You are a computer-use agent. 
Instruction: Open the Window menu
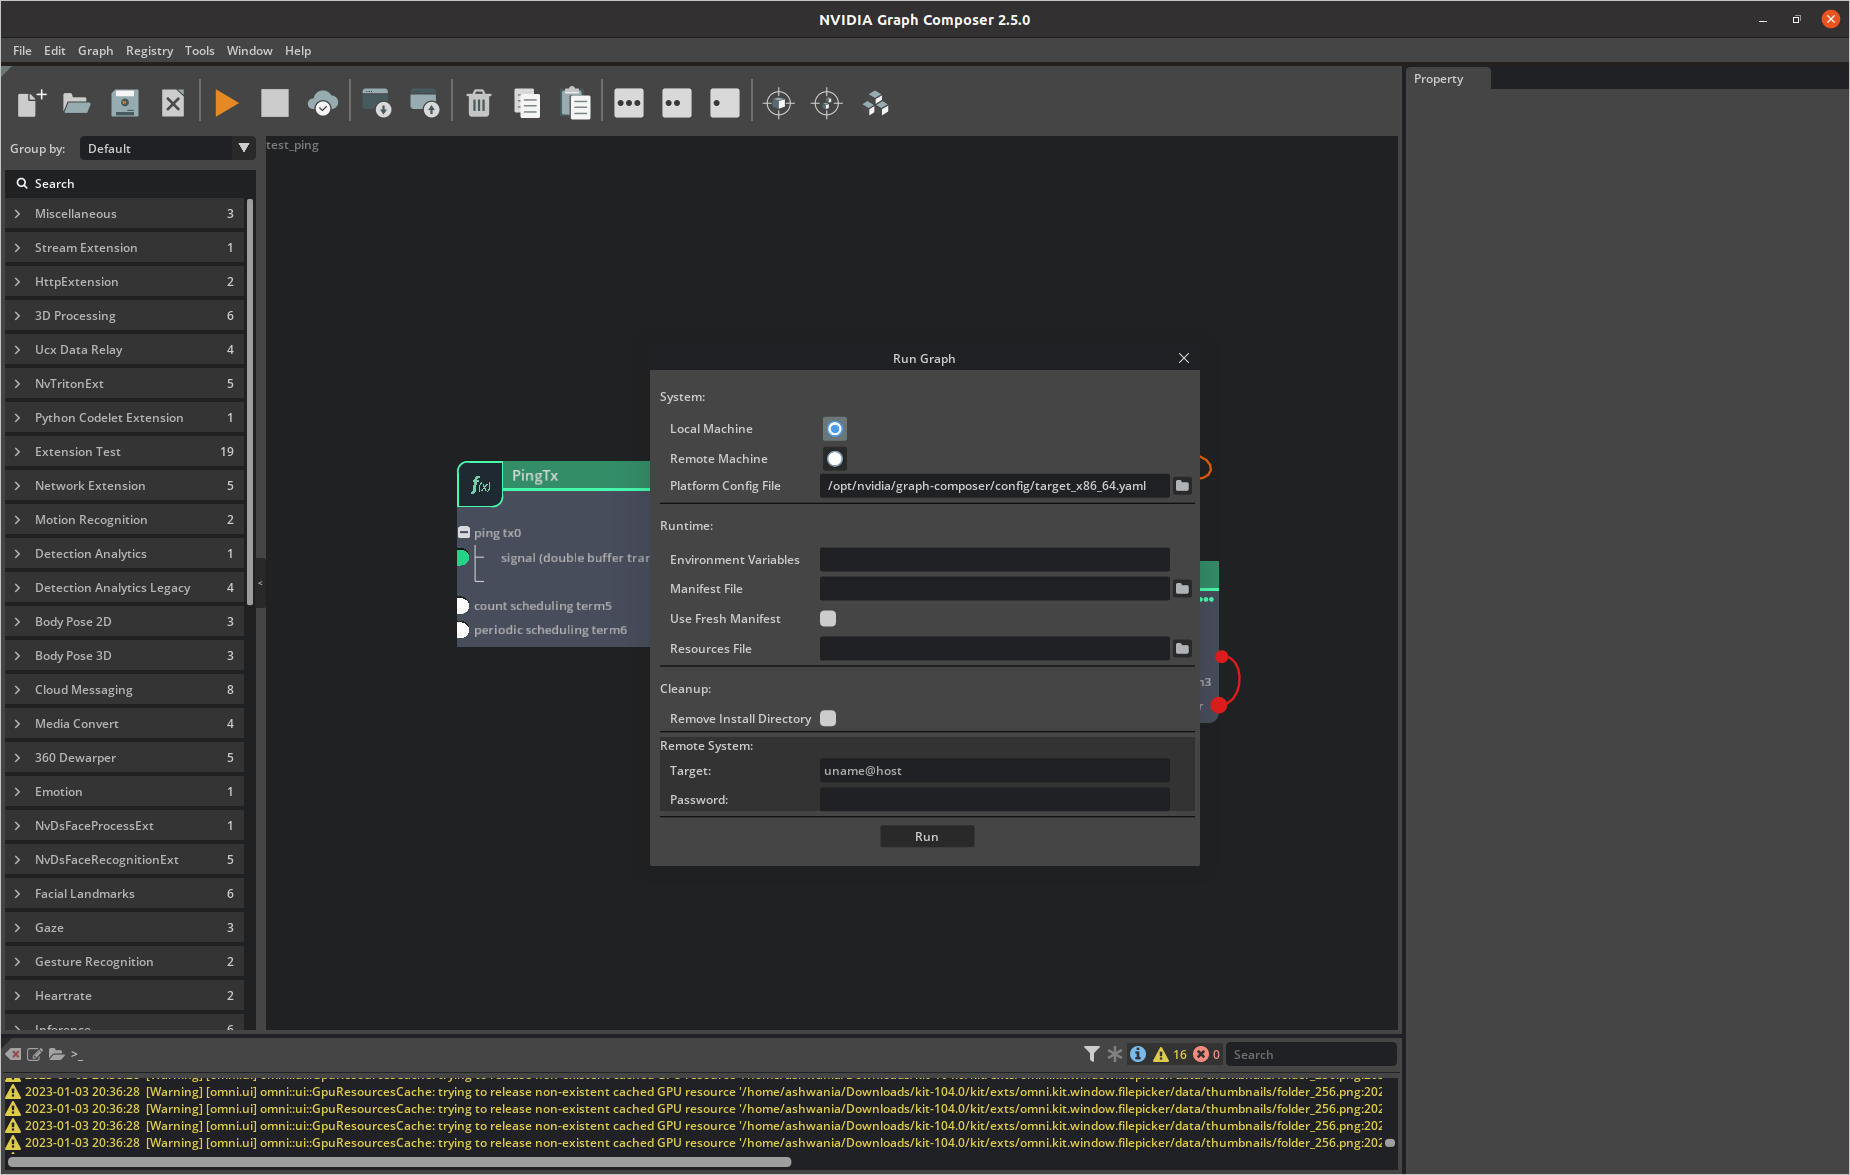coord(250,51)
